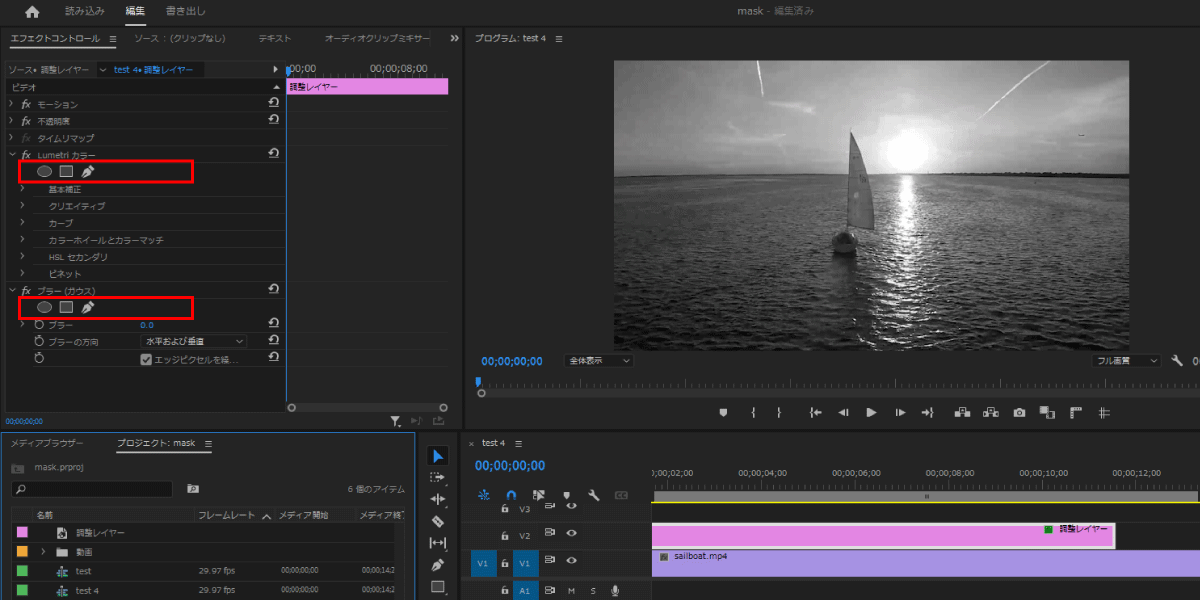
Task: Open the フル画質 playback resolution dropdown
Action: point(1127,361)
